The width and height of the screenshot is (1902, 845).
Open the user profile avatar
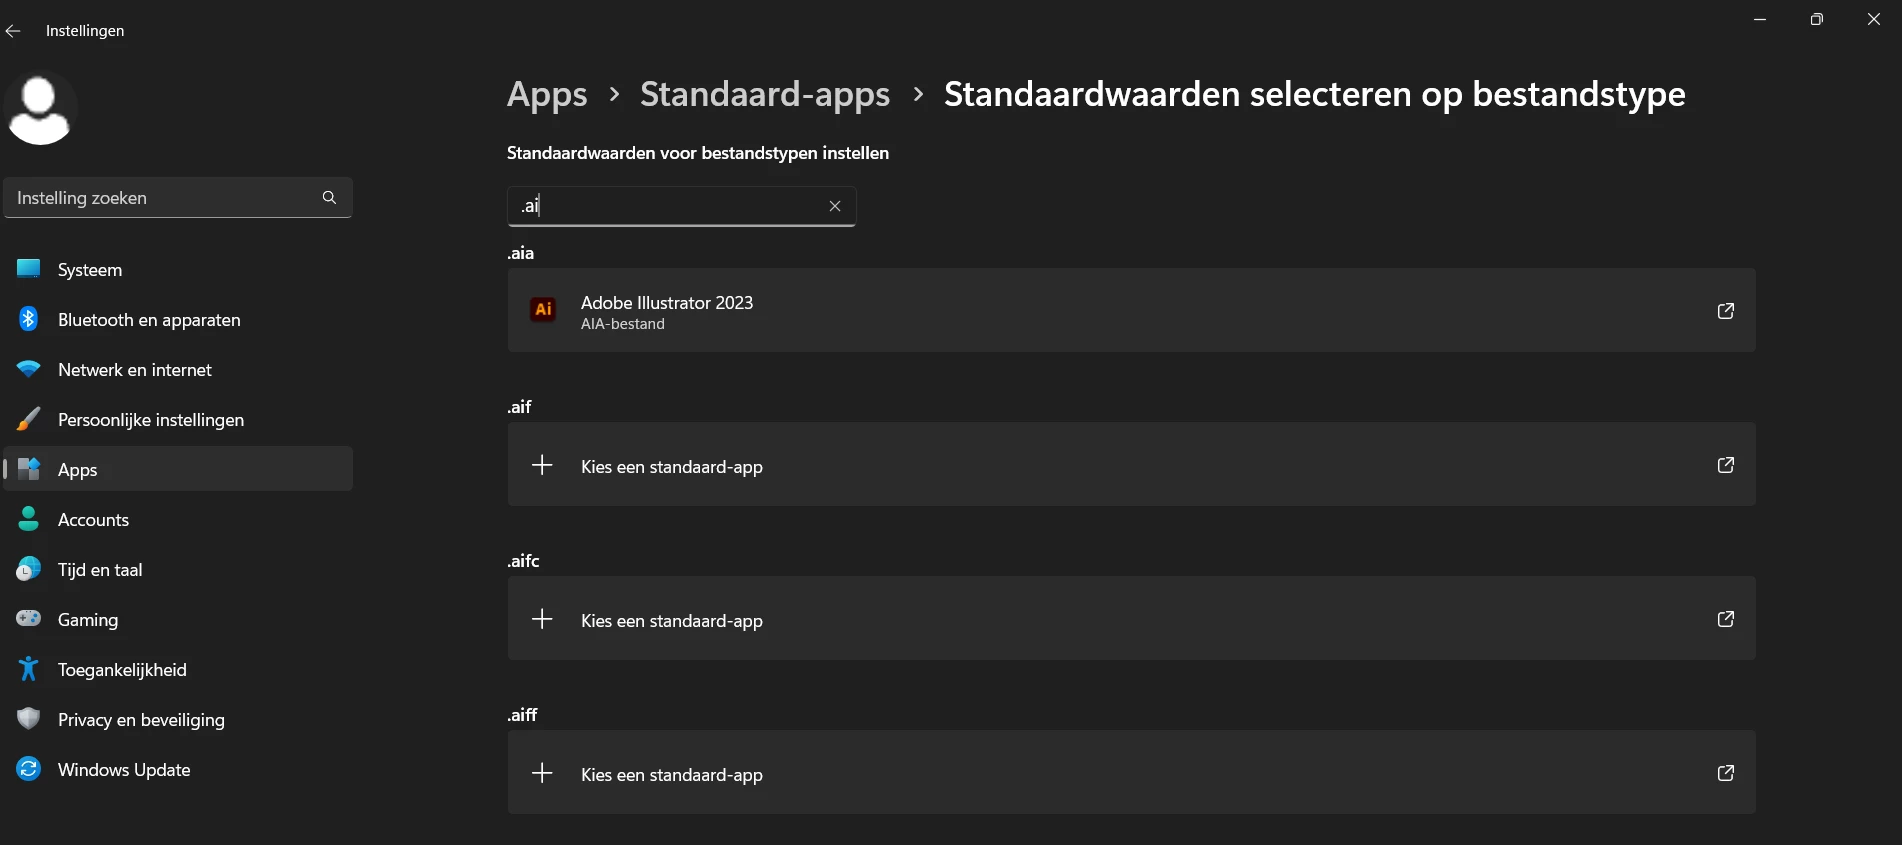point(40,109)
